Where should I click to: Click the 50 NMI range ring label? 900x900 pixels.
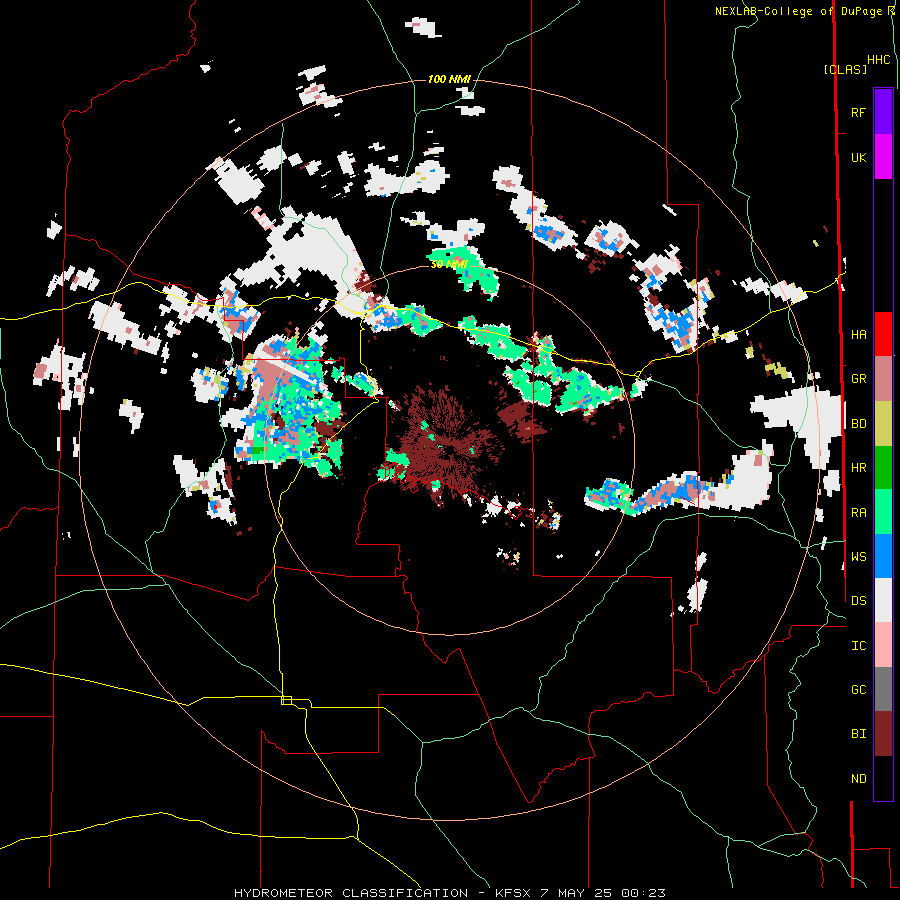(x=449, y=264)
